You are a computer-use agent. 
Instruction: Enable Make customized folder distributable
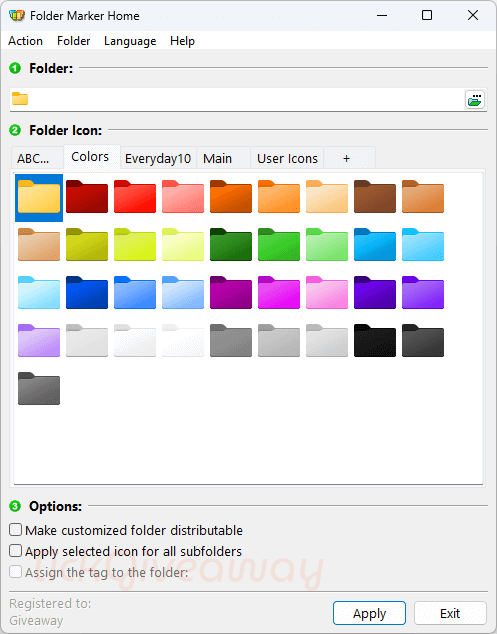(126, 530)
